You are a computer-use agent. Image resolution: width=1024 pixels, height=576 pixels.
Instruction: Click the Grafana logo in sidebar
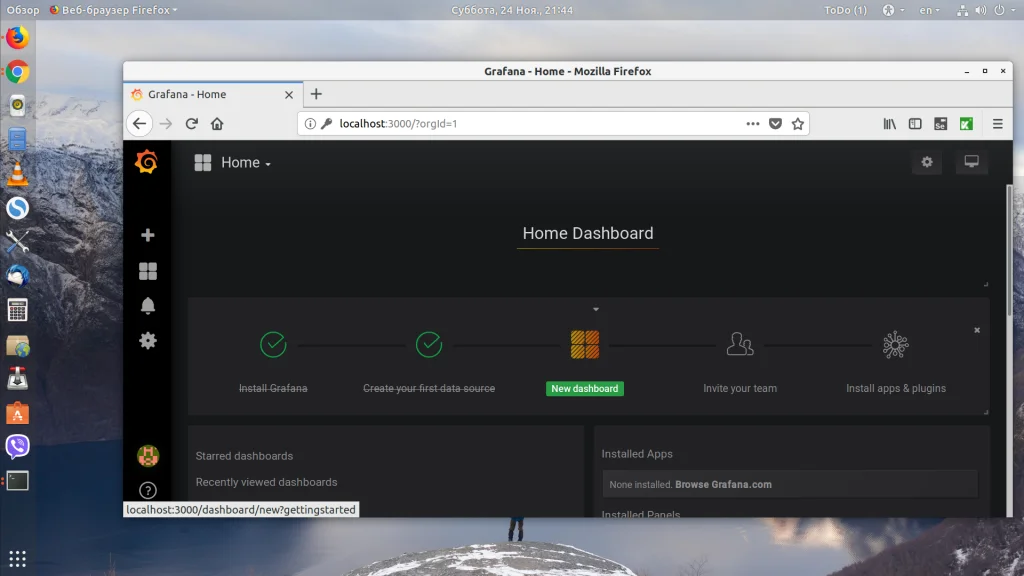pyautogui.click(x=147, y=162)
